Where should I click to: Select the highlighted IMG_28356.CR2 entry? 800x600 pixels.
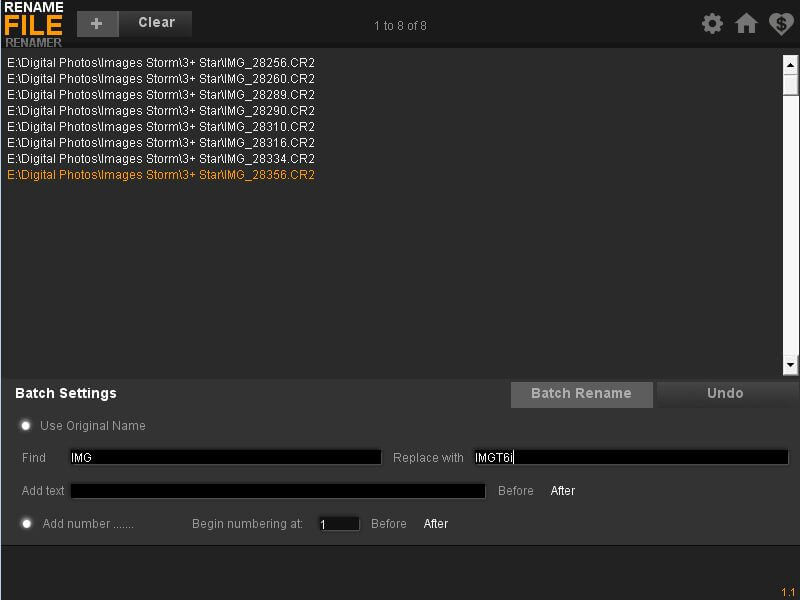point(160,174)
